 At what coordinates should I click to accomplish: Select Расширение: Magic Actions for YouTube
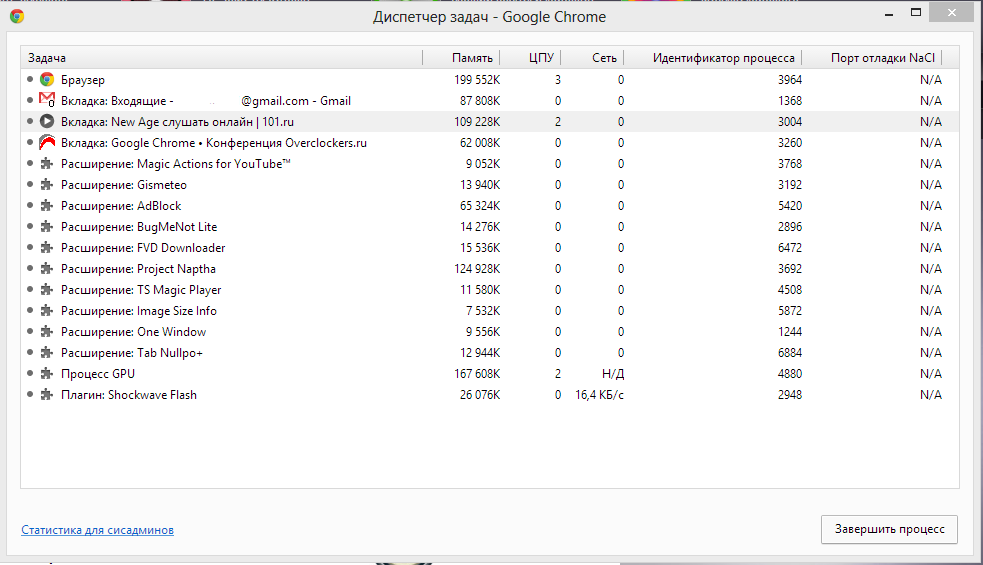coord(490,164)
